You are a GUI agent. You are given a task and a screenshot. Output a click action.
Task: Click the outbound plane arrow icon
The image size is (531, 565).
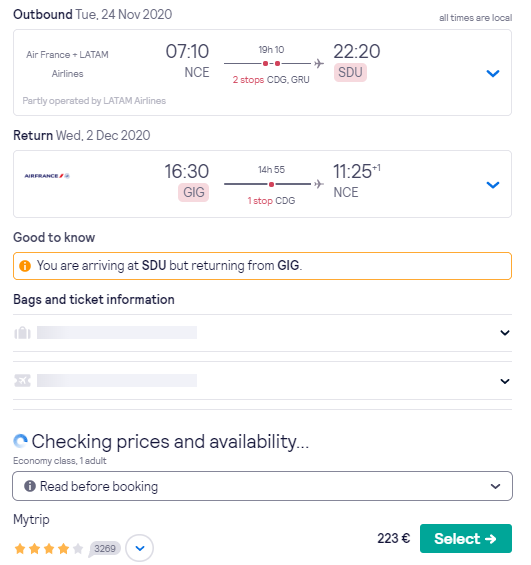coord(318,63)
